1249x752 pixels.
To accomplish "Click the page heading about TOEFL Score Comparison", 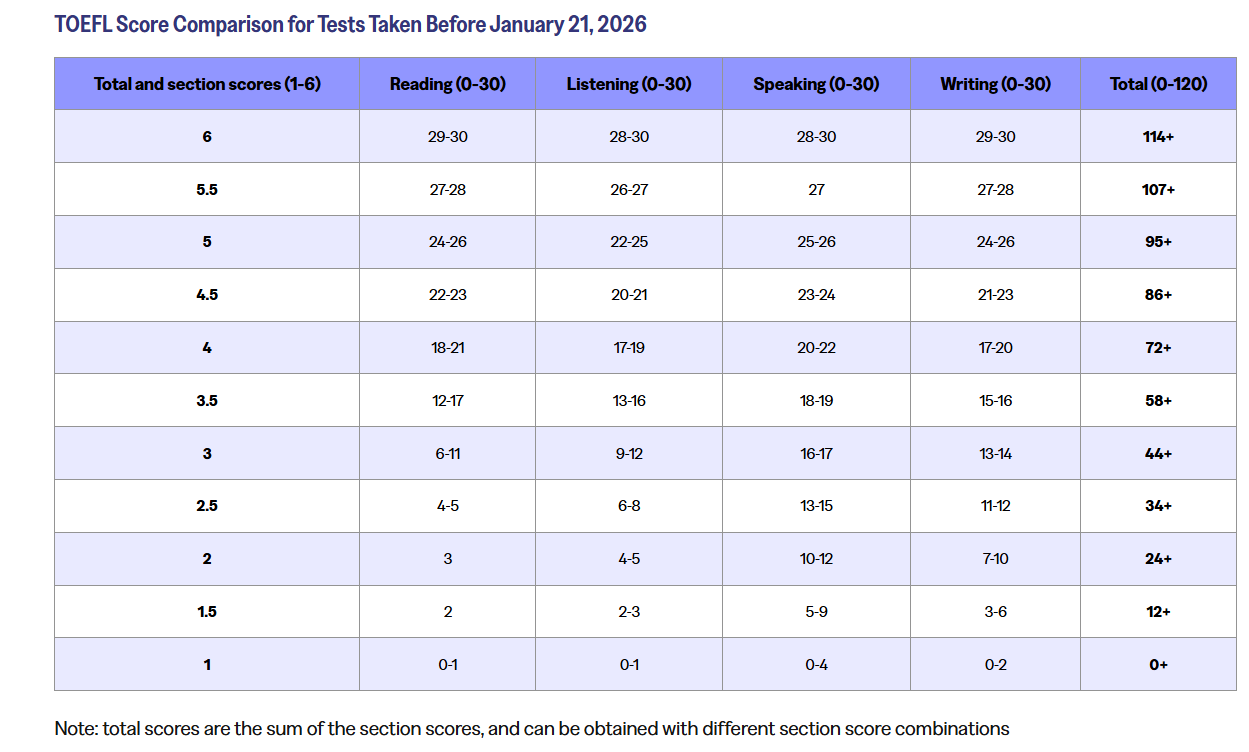I will tap(350, 24).
